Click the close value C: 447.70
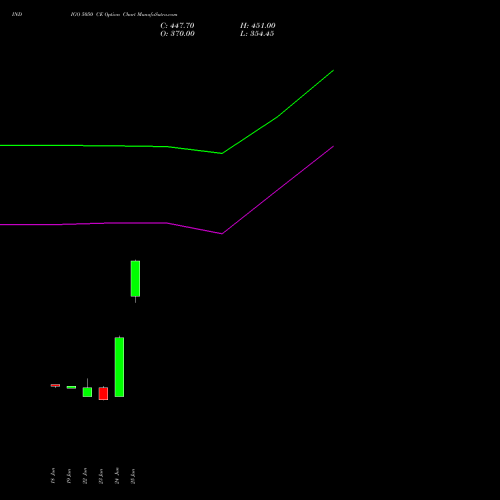The width and height of the screenshot is (500, 500). click(177, 26)
